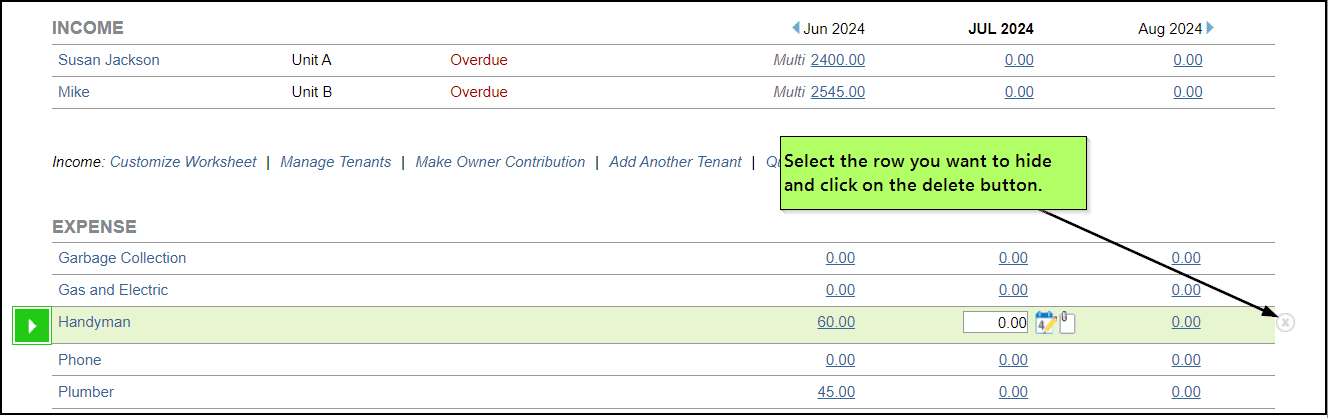Click Make Owner Contribution link

tap(500, 162)
